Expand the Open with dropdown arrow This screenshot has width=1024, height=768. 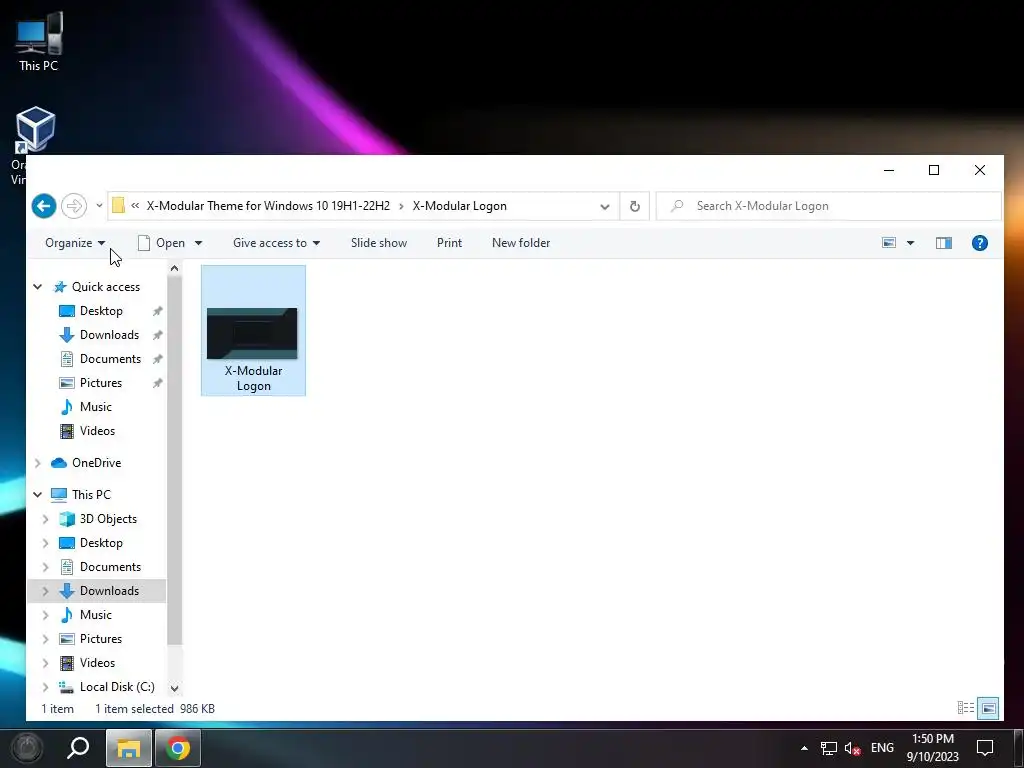[199, 243]
